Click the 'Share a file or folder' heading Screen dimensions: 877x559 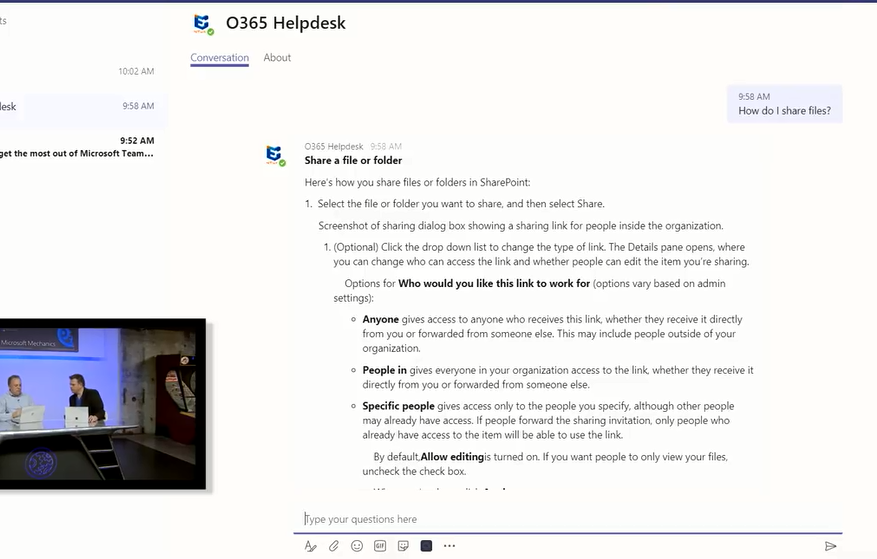(353, 161)
